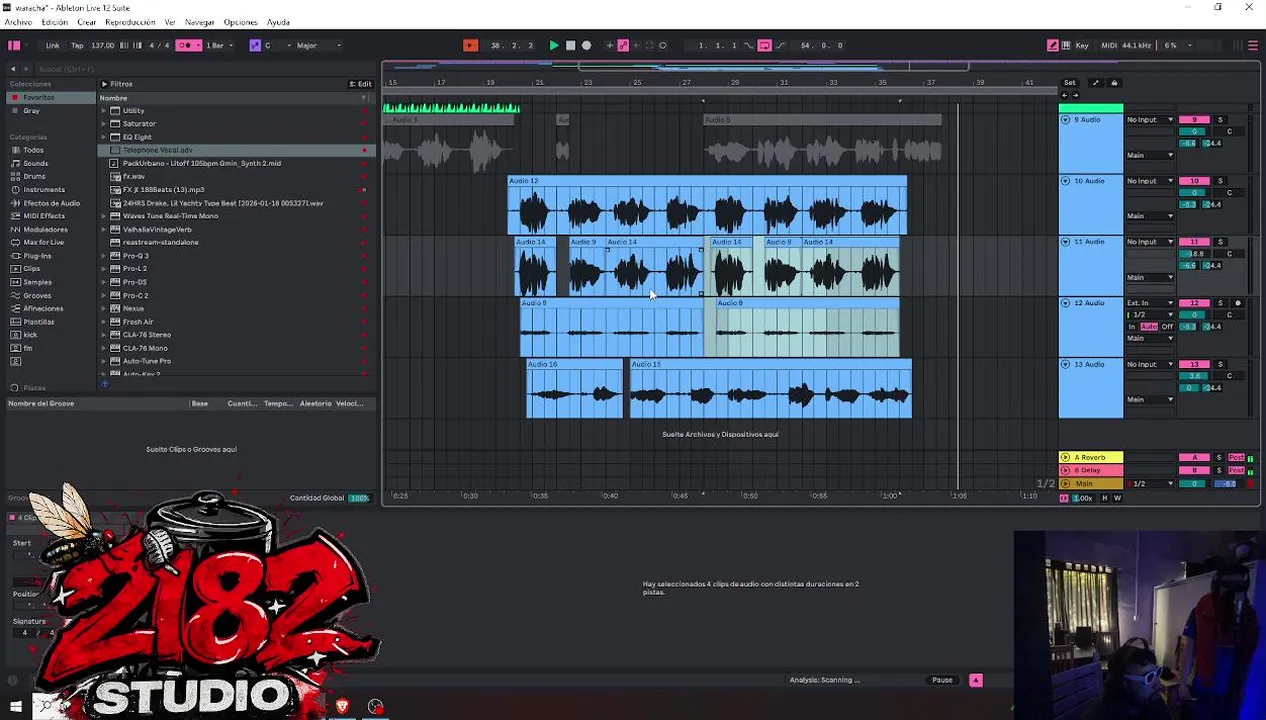Open the 10 Audio No Input dropdown
The image size is (1266, 720).
coord(1150,181)
